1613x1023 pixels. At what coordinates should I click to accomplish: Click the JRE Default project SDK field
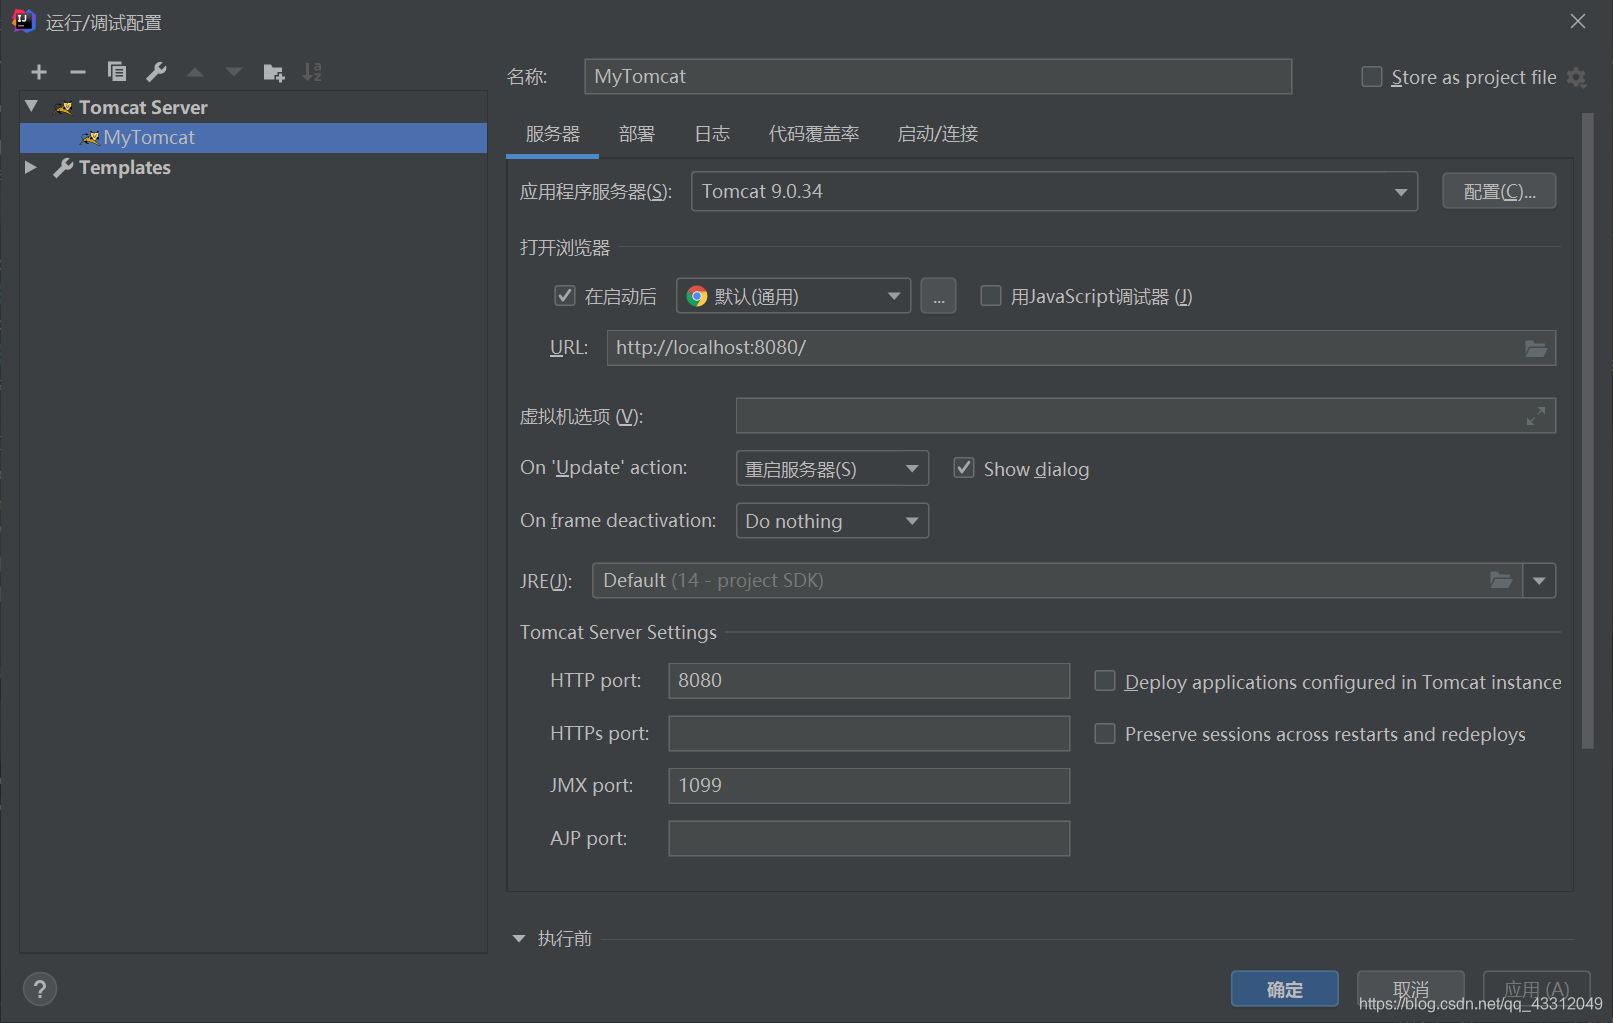[1057, 580]
